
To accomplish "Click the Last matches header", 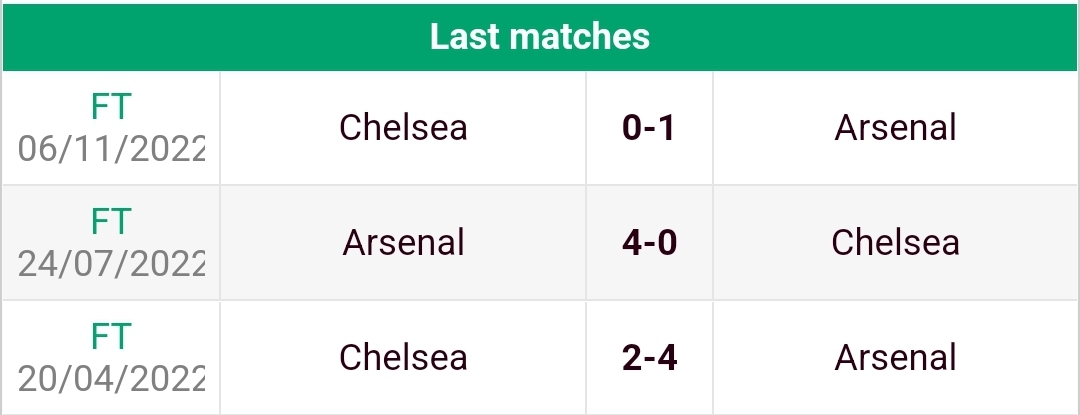I will [539, 36].
